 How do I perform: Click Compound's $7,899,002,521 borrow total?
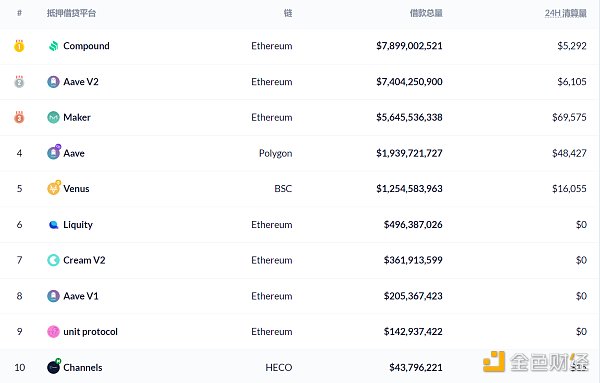coord(409,46)
